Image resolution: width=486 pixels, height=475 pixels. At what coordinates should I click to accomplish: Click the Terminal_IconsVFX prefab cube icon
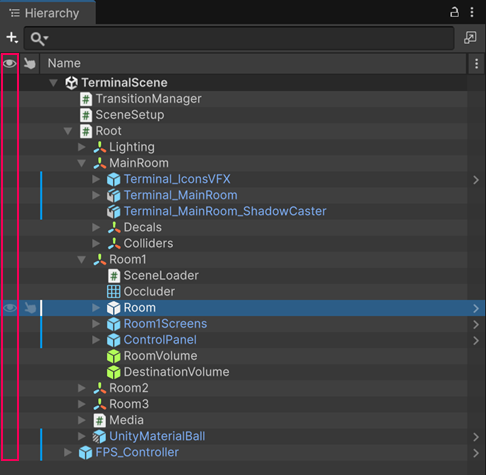click(114, 179)
